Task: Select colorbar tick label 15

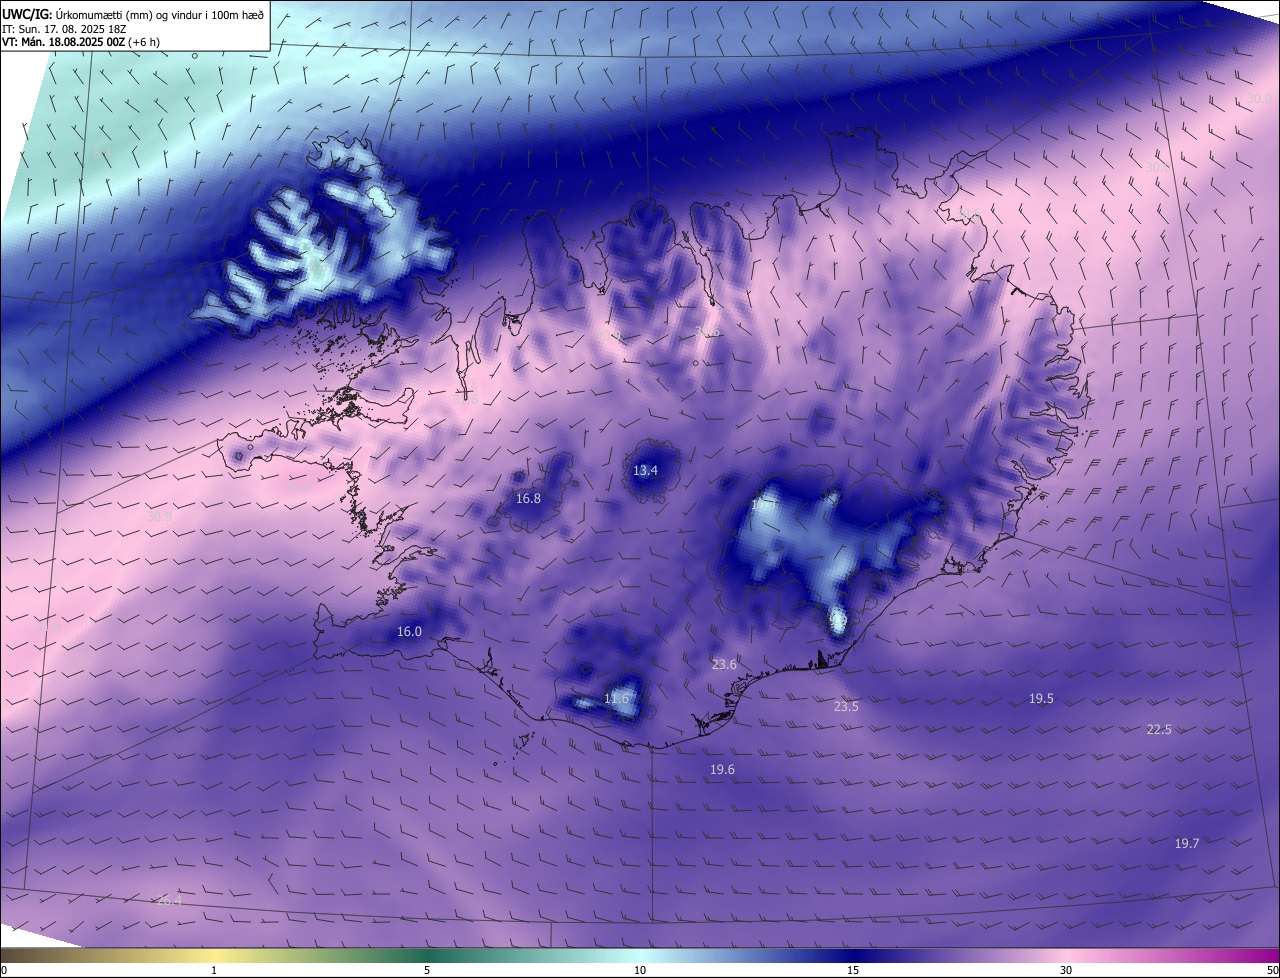Action: click(x=853, y=970)
